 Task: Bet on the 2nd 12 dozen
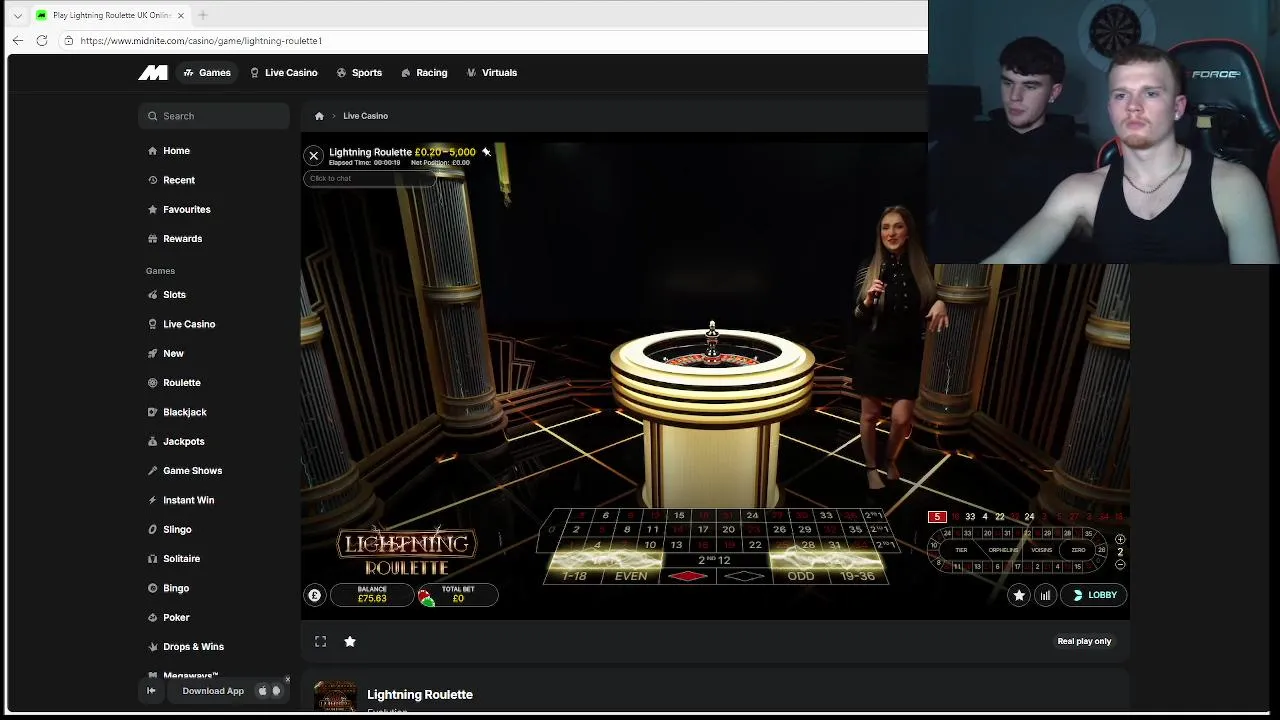click(713, 560)
